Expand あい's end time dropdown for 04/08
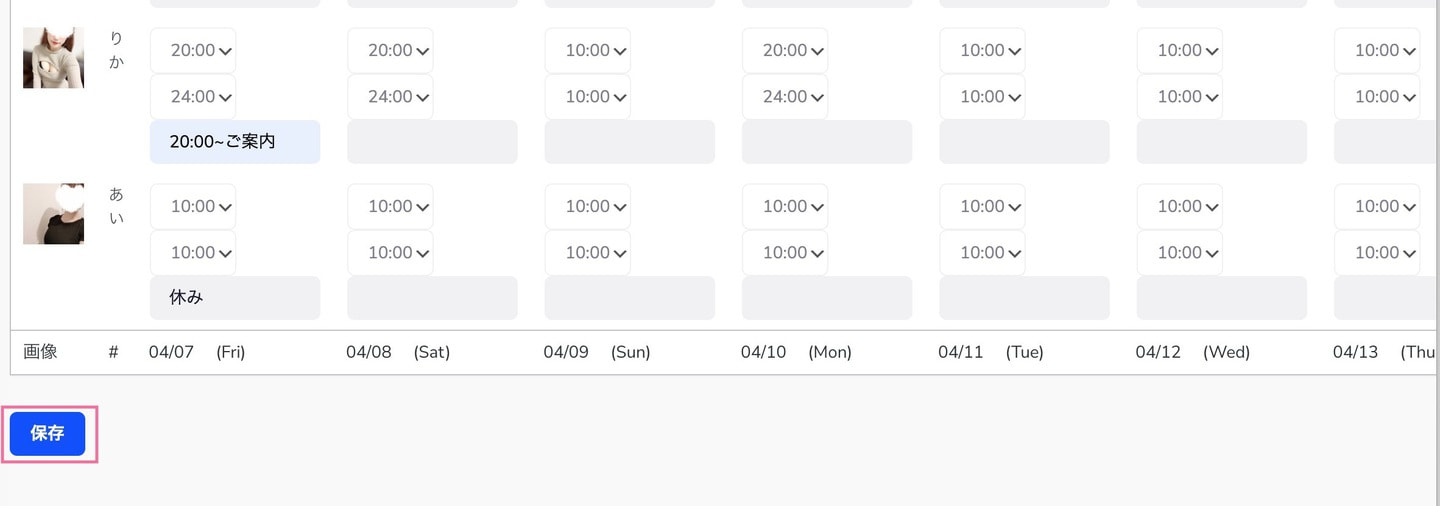The height and width of the screenshot is (506, 1440). 390,253
